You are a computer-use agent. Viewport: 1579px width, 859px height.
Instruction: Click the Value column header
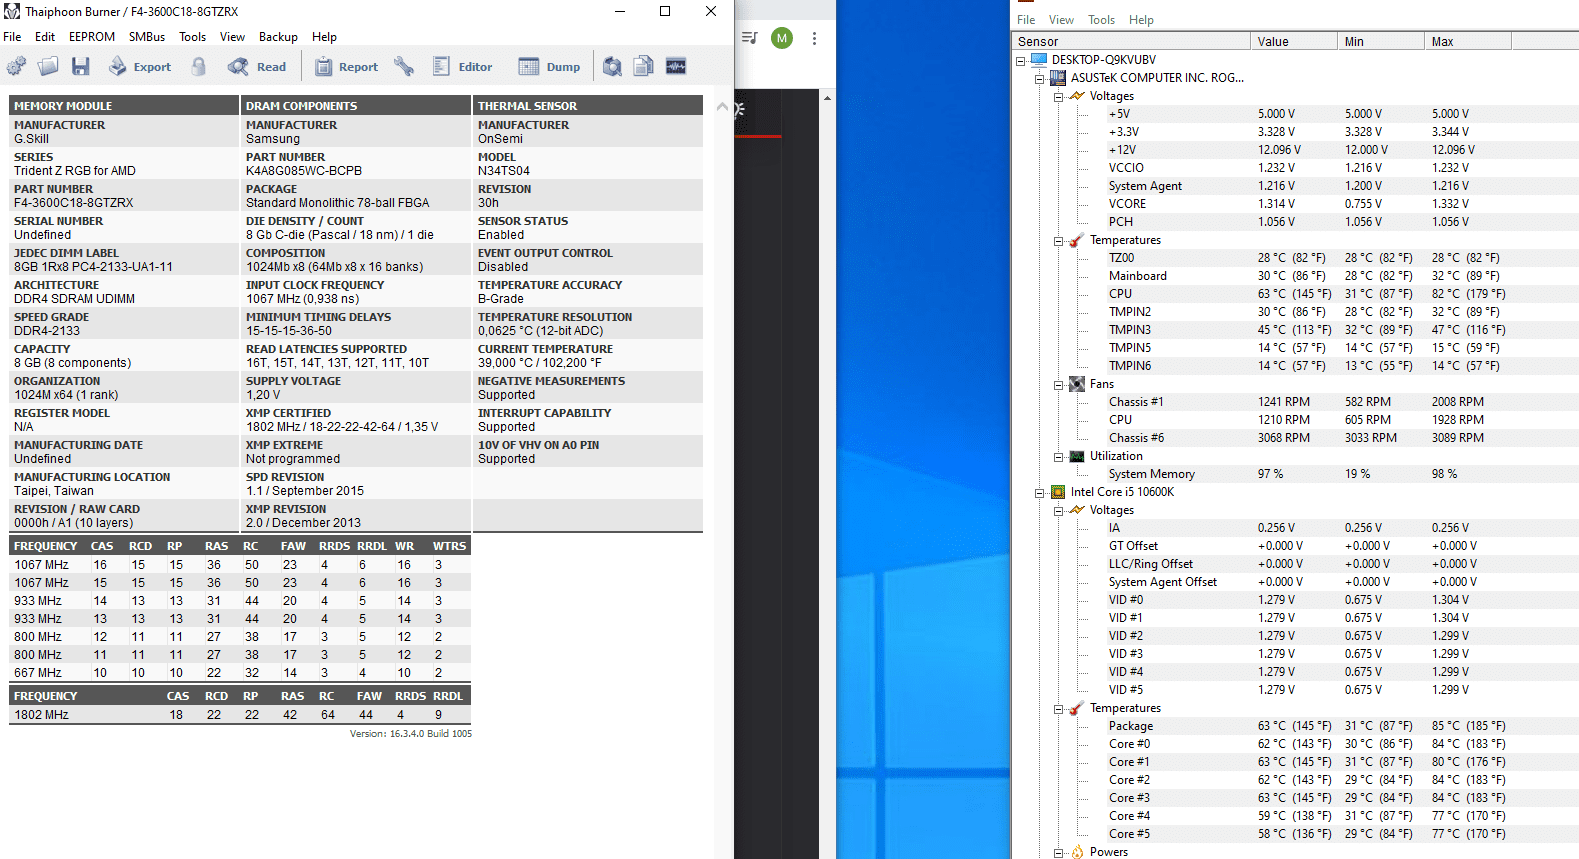pos(1294,41)
